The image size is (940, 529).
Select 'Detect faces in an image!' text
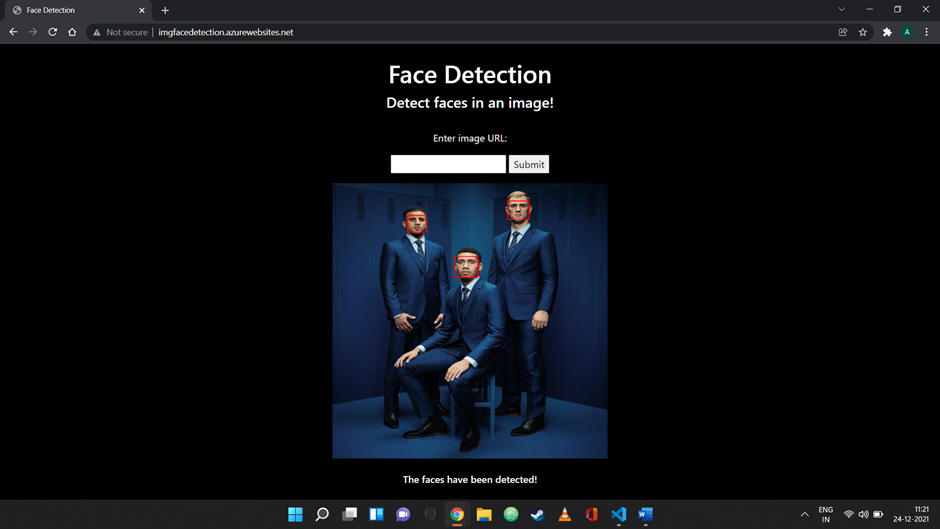click(470, 103)
